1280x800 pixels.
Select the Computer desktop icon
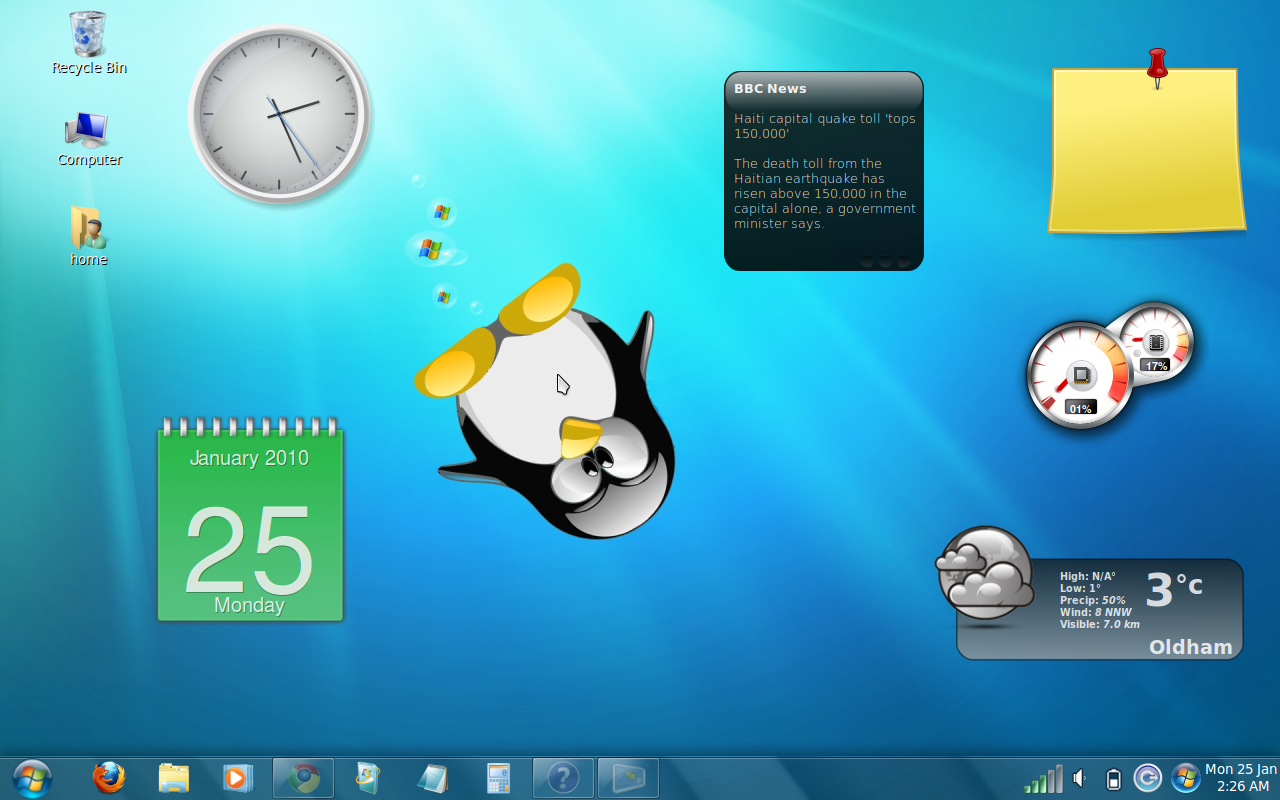tap(89, 139)
